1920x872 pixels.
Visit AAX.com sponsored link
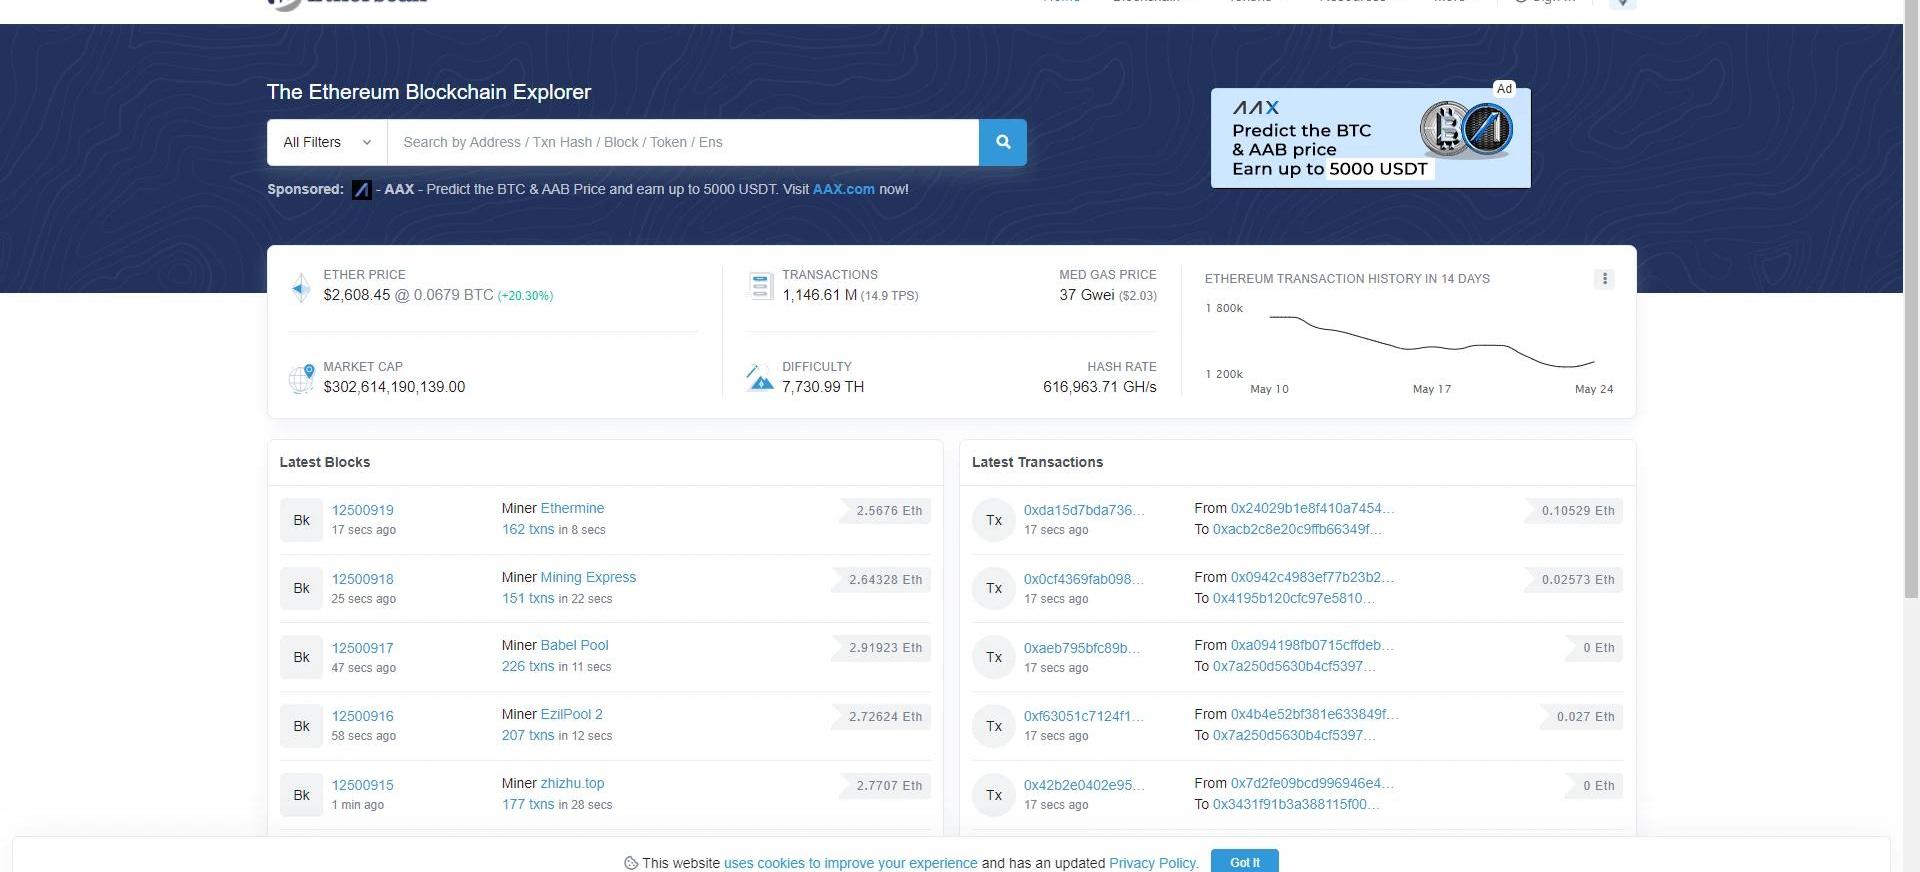click(843, 189)
